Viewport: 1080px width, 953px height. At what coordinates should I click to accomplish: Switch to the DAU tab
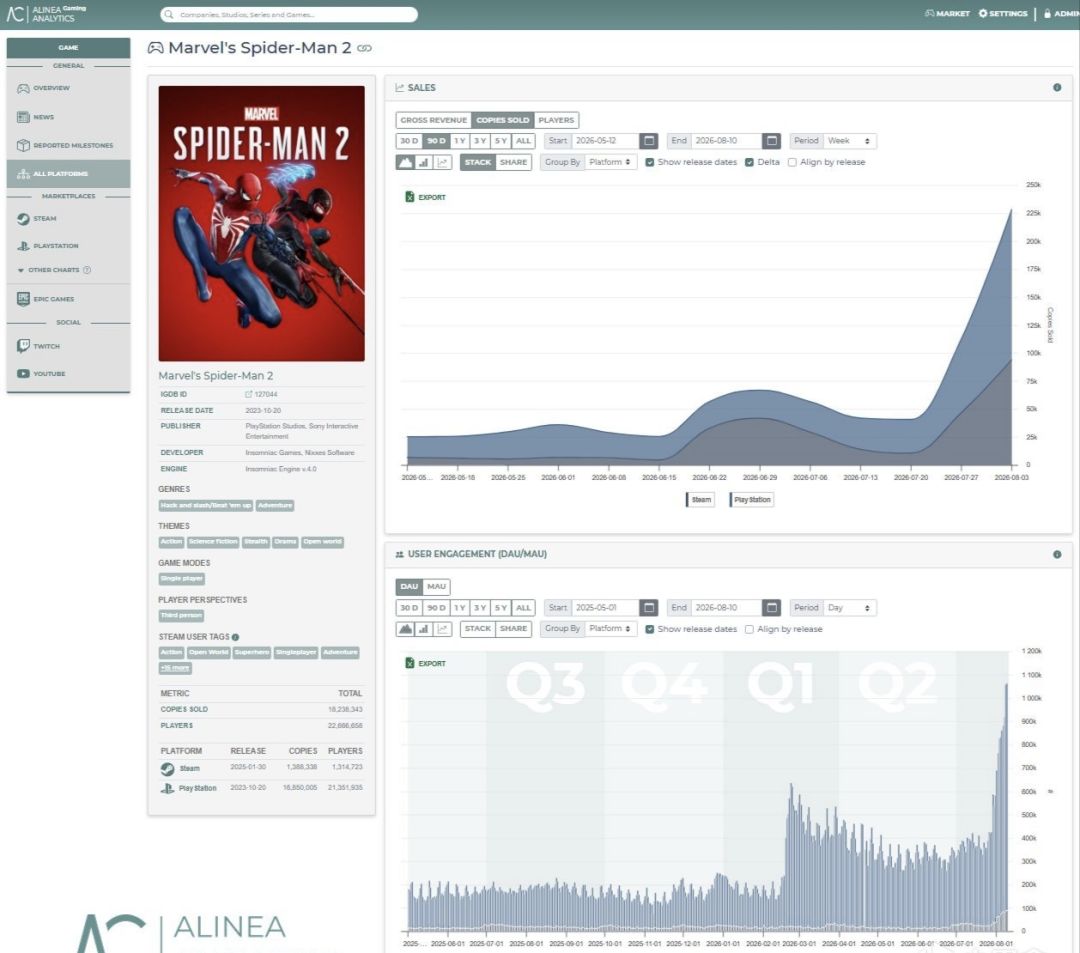409,587
